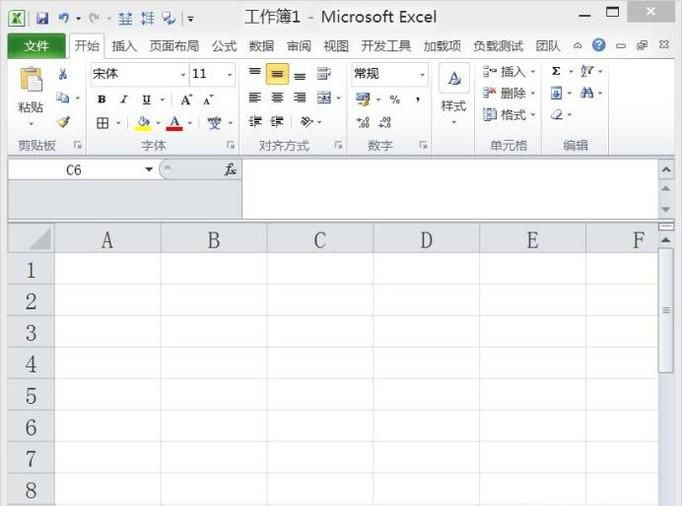Open the 公式 ribbon tab
This screenshot has width=682, height=506.
[x=224, y=46]
